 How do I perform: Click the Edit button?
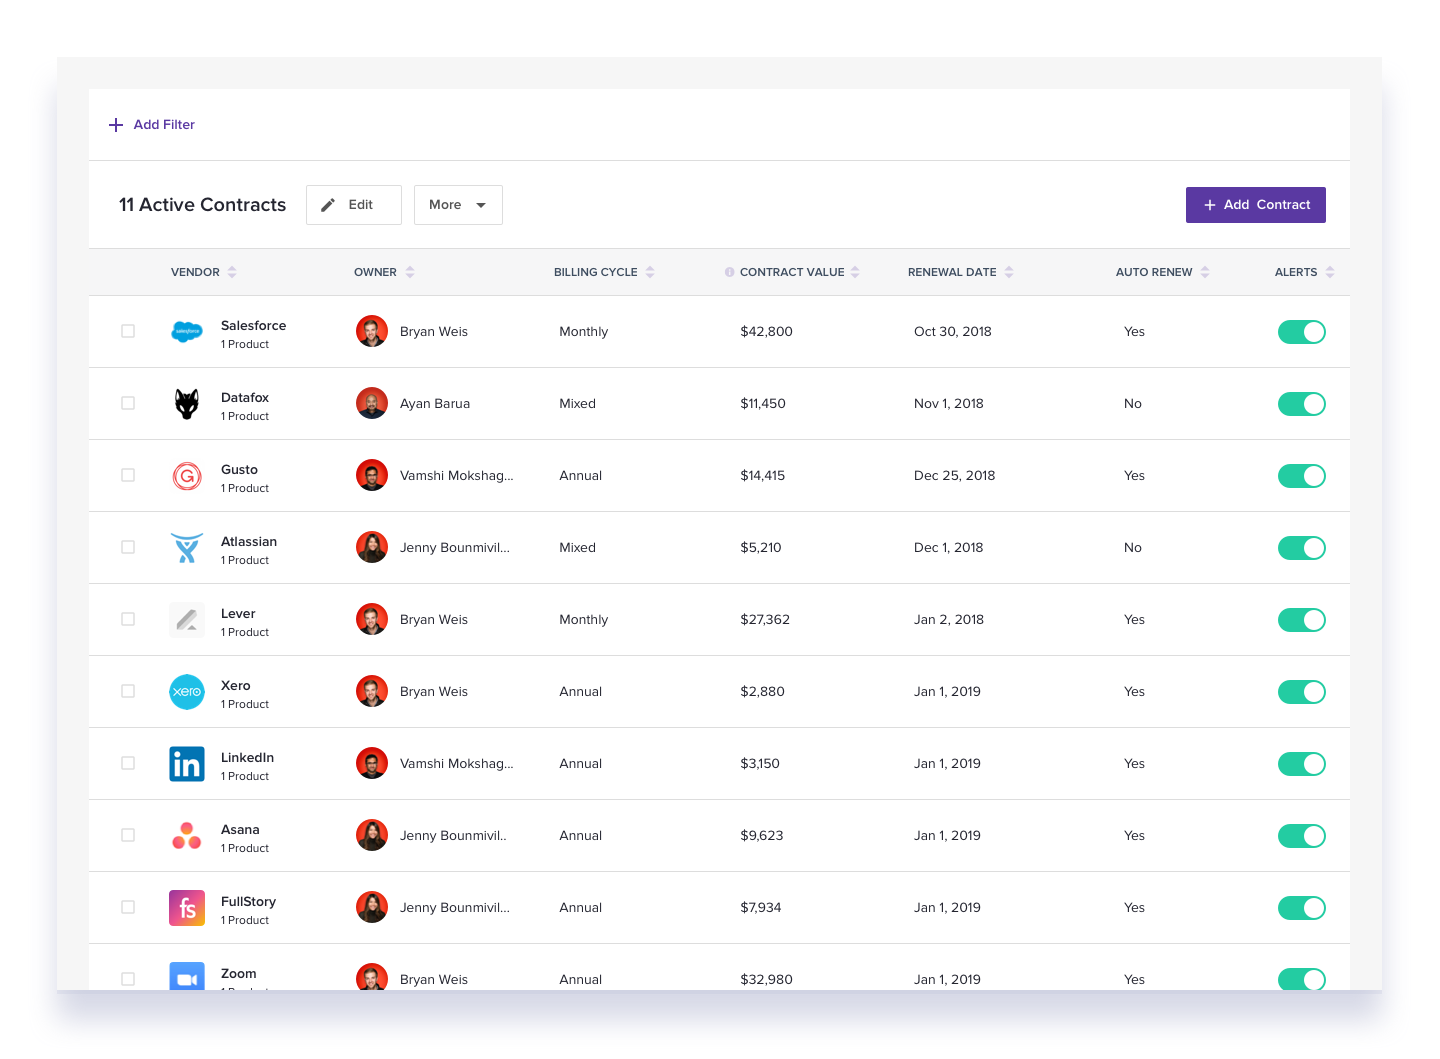(x=354, y=205)
